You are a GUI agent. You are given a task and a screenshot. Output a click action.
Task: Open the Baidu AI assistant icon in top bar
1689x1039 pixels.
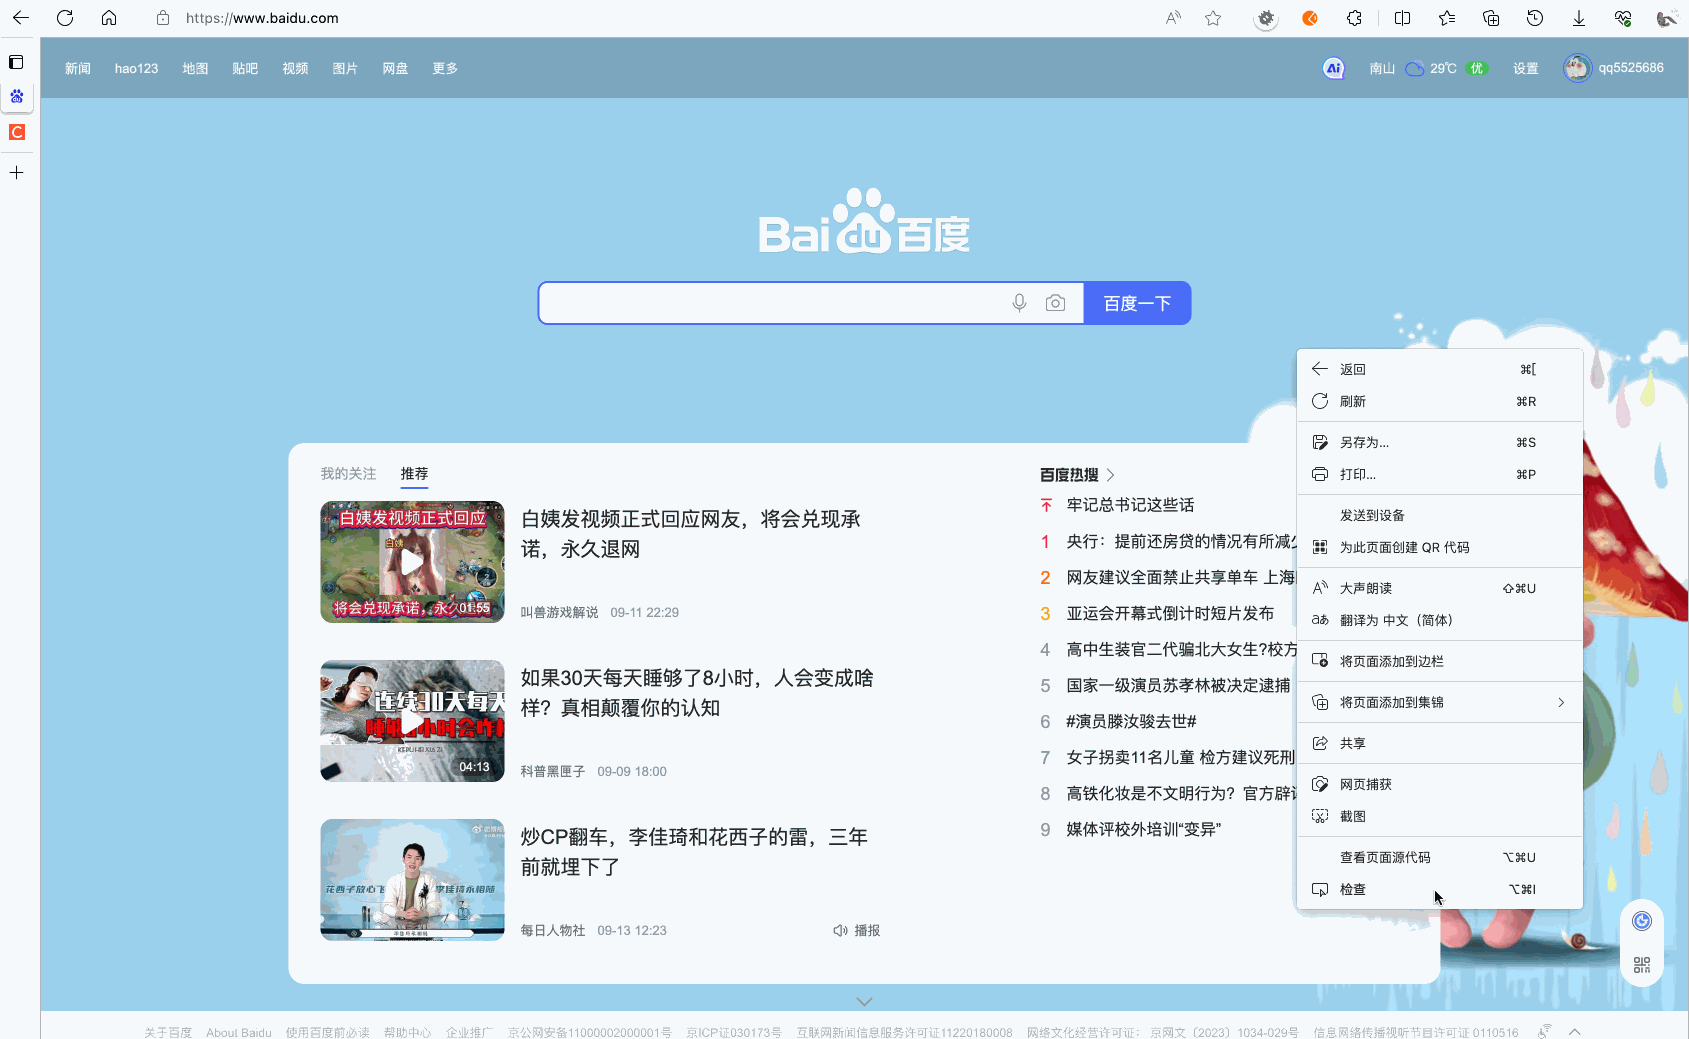(x=1333, y=68)
